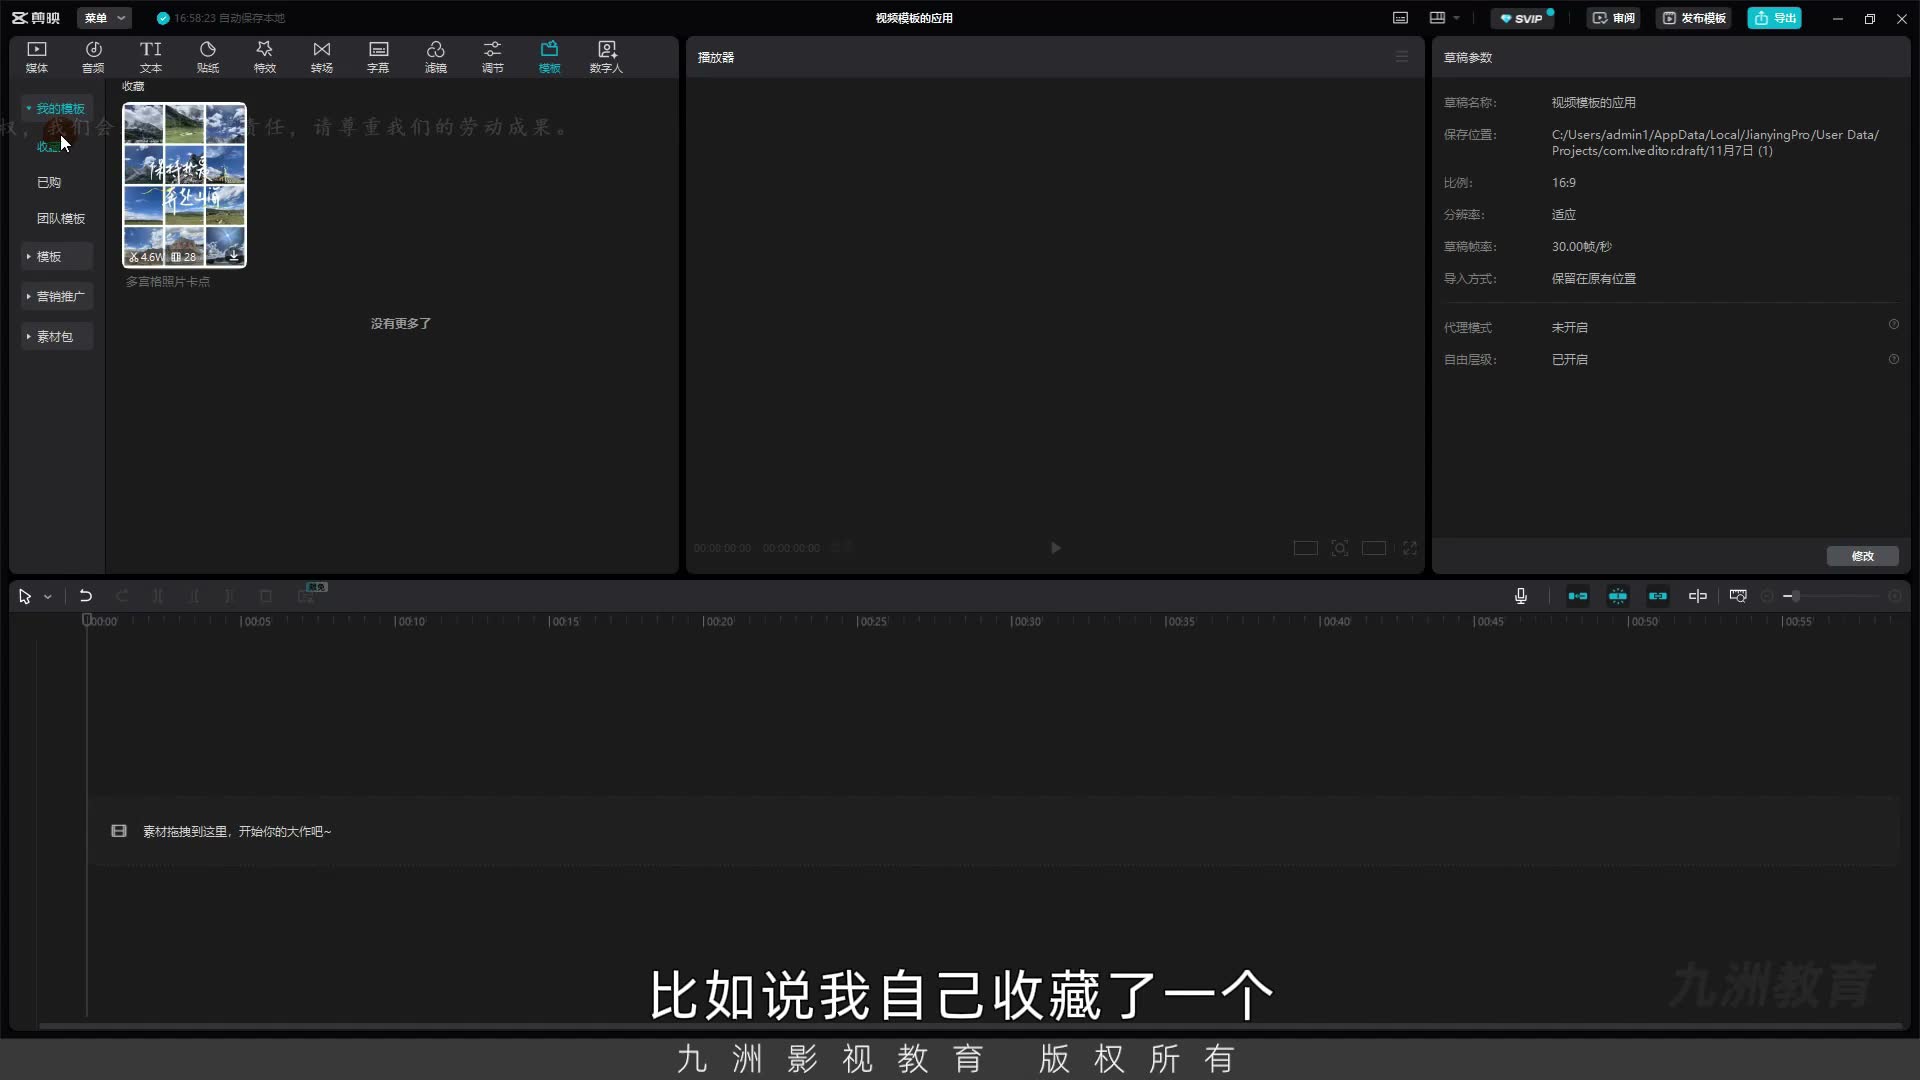This screenshot has height=1080, width=1920.
Task: Open the 调节 (Adjust) panel icon
Action: (493, 57)
